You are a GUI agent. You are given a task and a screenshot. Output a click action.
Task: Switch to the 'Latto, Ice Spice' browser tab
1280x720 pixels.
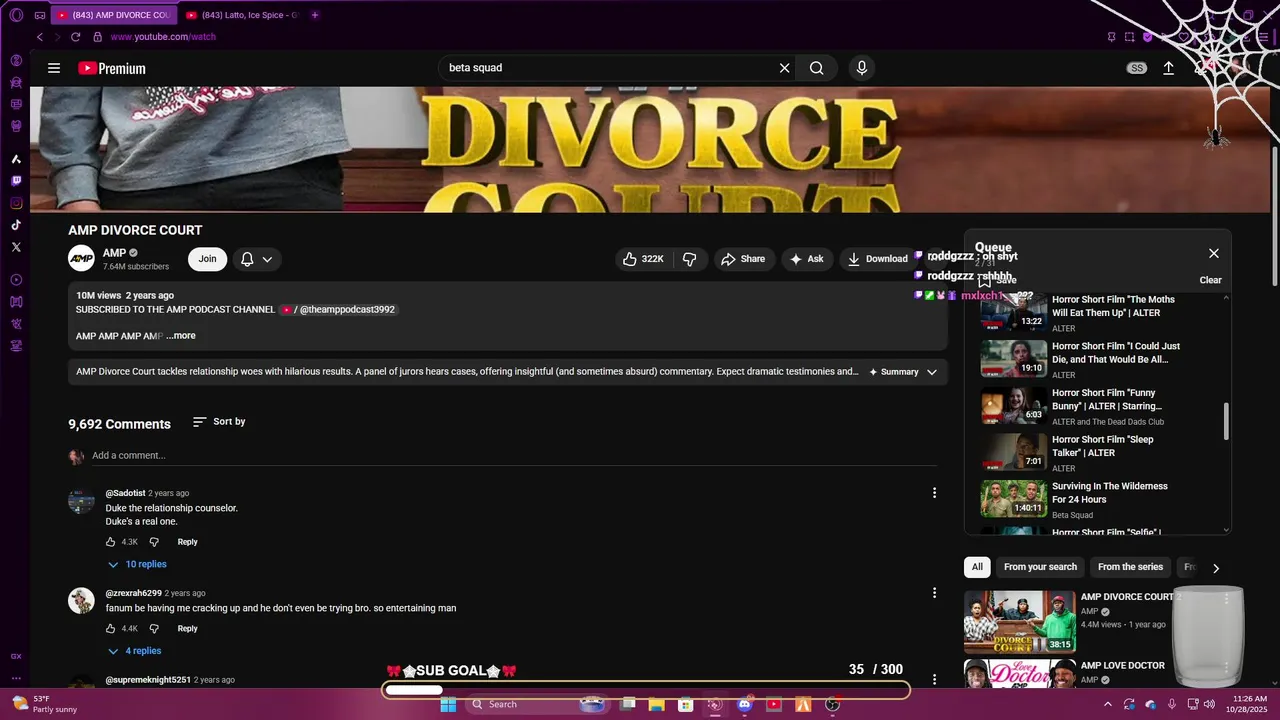coord(243,15)
